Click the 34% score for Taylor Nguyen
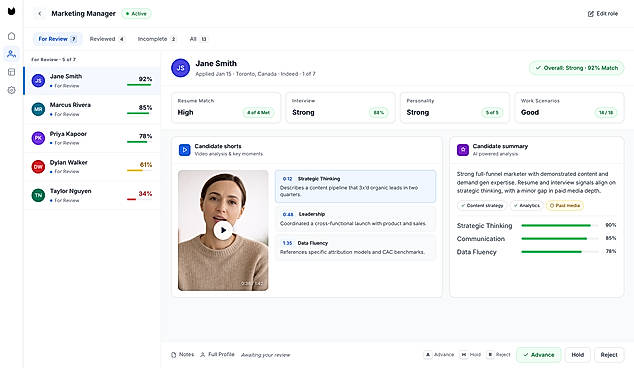634x368 pixels. pos(145,194)
